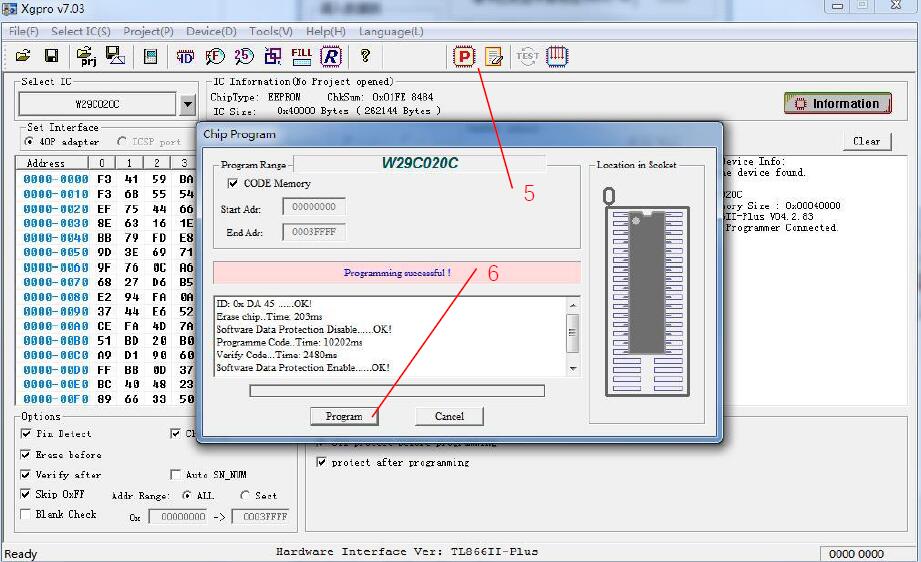Expand the Select IC dropdown arrow
Image resolution: width=921 pixels, height=562 pixels.
(x=187, y=105)
